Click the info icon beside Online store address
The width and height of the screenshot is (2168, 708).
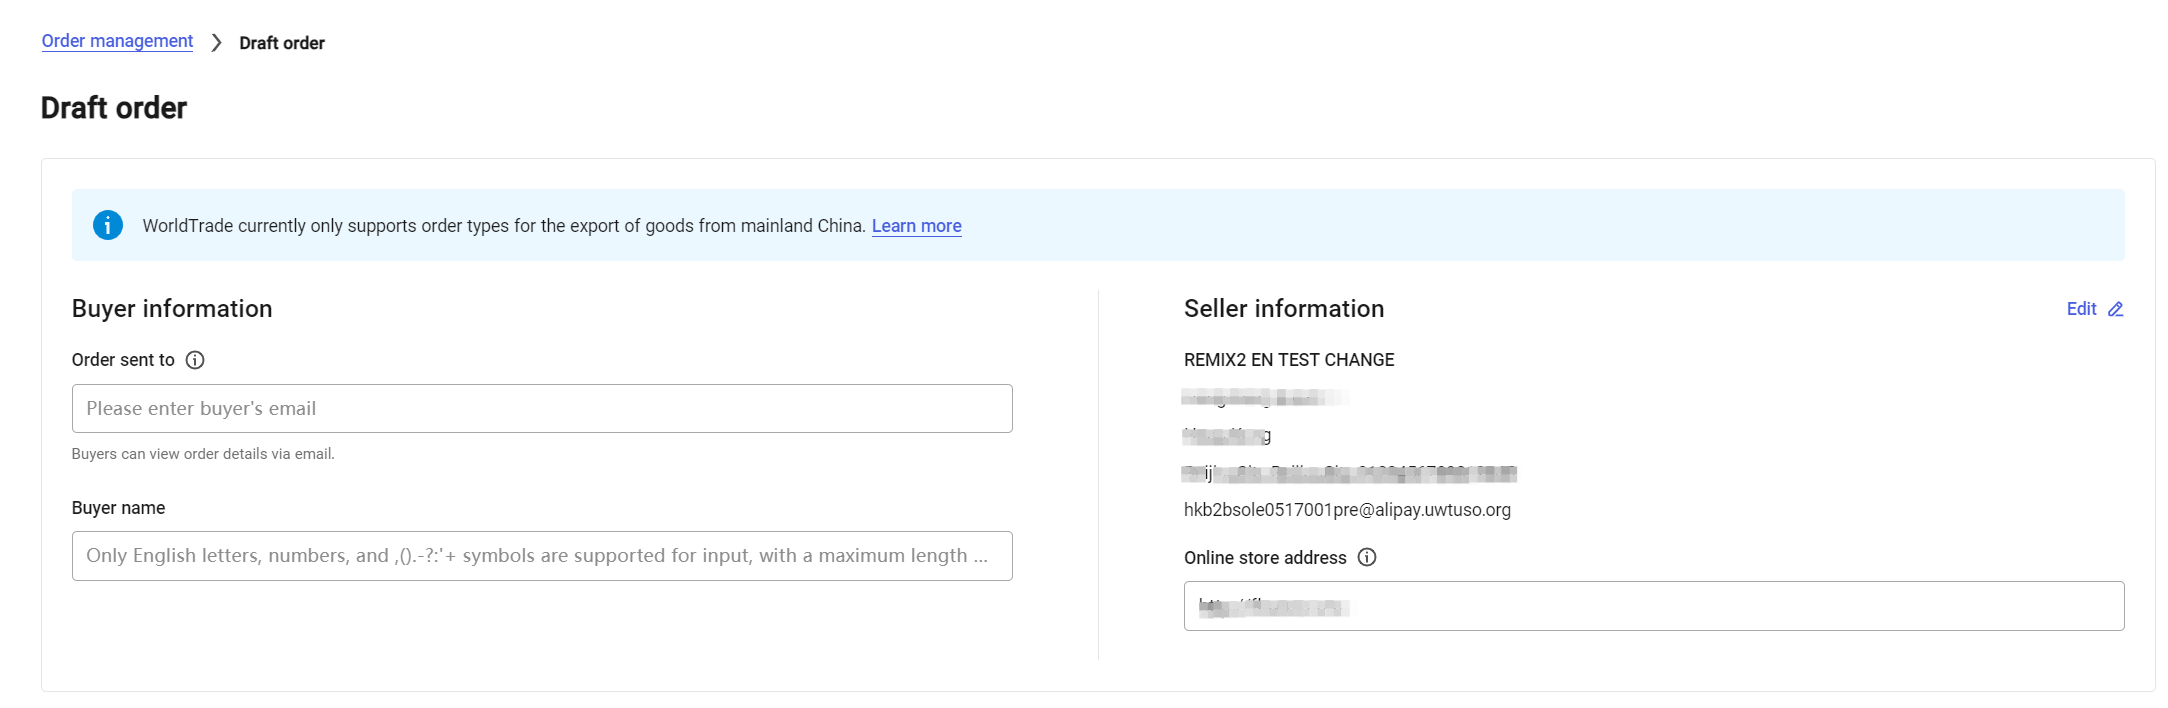(x=1367, y=557)
